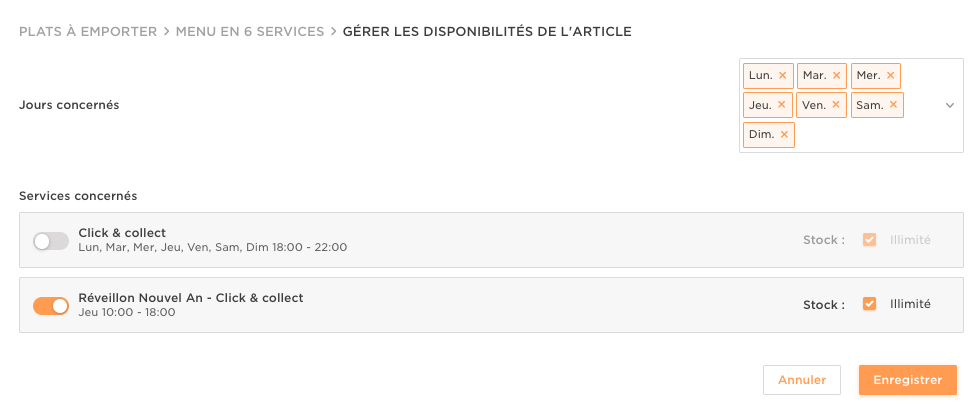Select the Click & collect service row
The height and width of the screenshot is (411, 977).
pyautogui.click(x=450, y=240)
